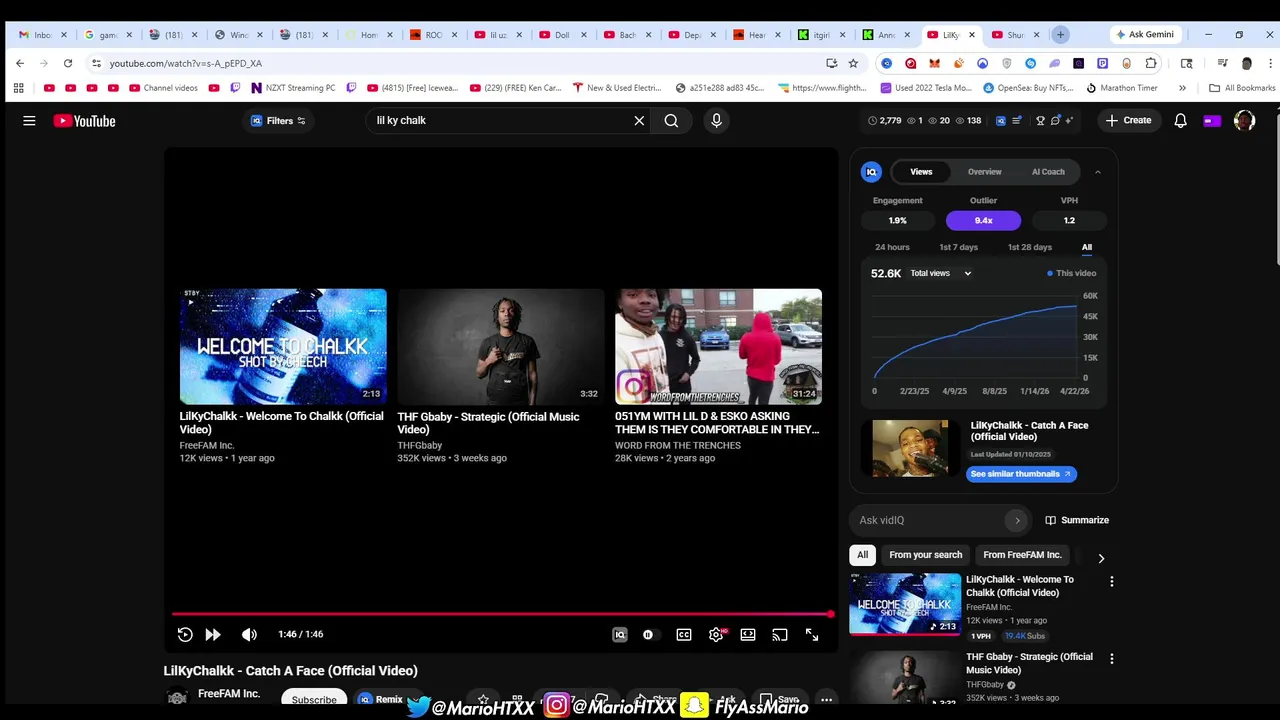Click Ask Gemini button
The height and width of the screenshot is (720, 1280).
click(x=1145, y=34)
